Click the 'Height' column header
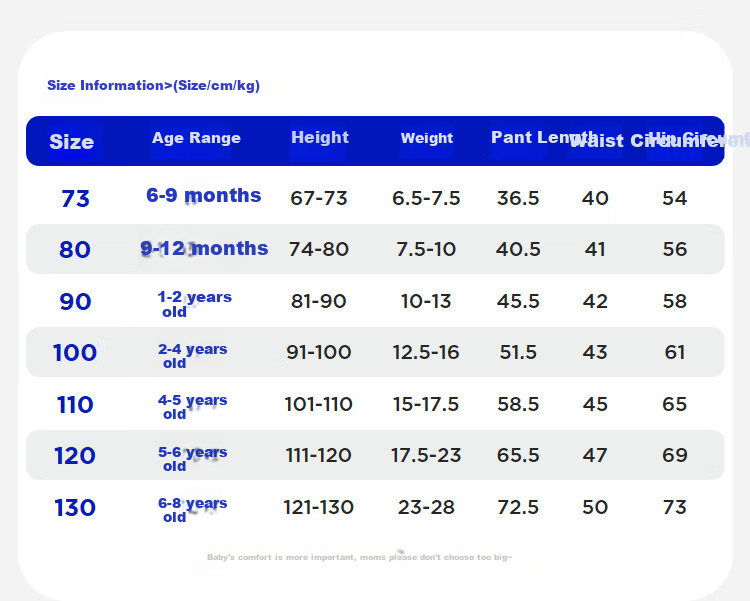750x601 pixels. pos(320,137)
